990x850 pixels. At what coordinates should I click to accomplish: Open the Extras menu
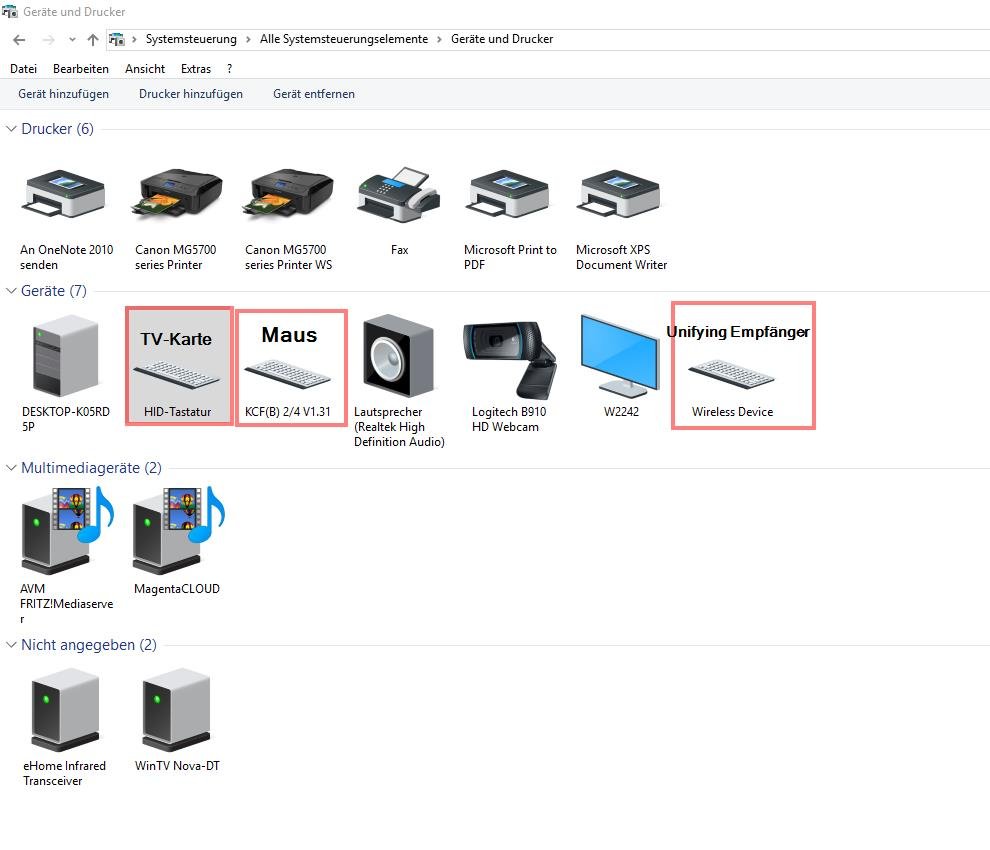[196, 69]
